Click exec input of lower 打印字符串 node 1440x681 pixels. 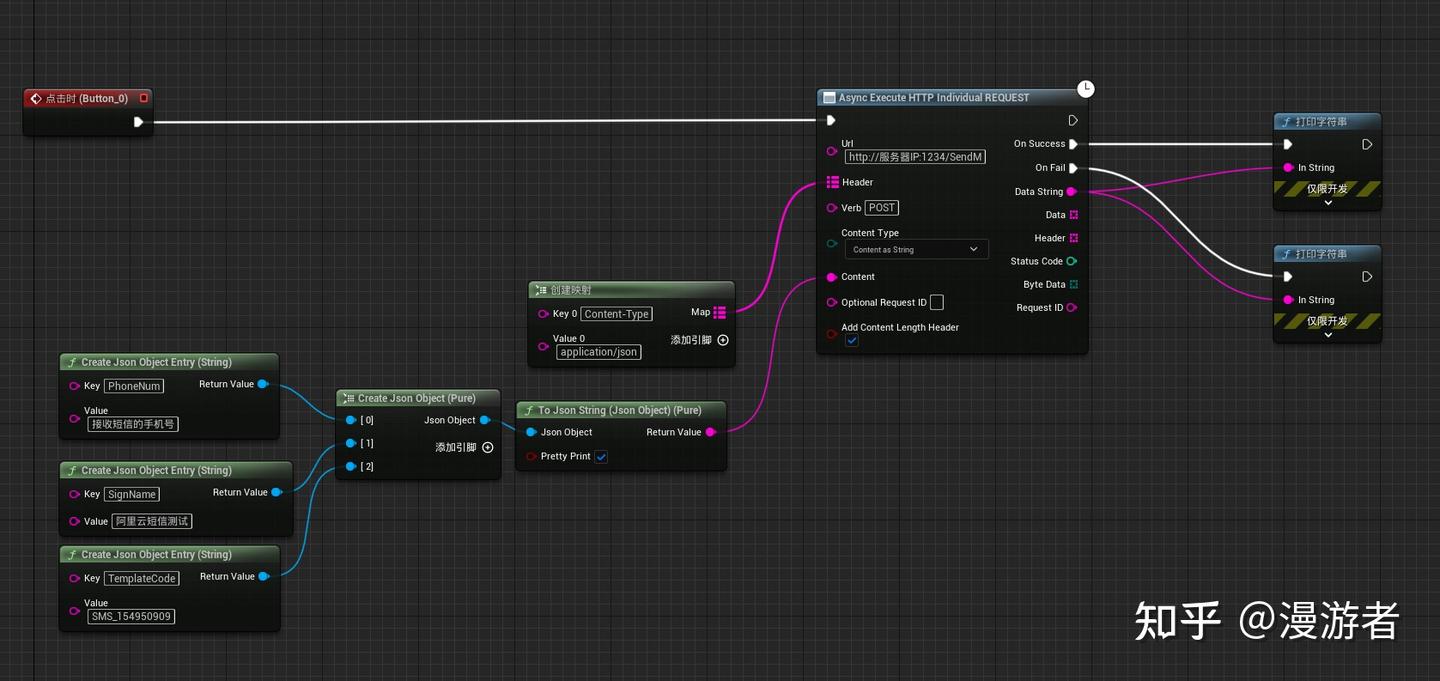(1288, 276)
